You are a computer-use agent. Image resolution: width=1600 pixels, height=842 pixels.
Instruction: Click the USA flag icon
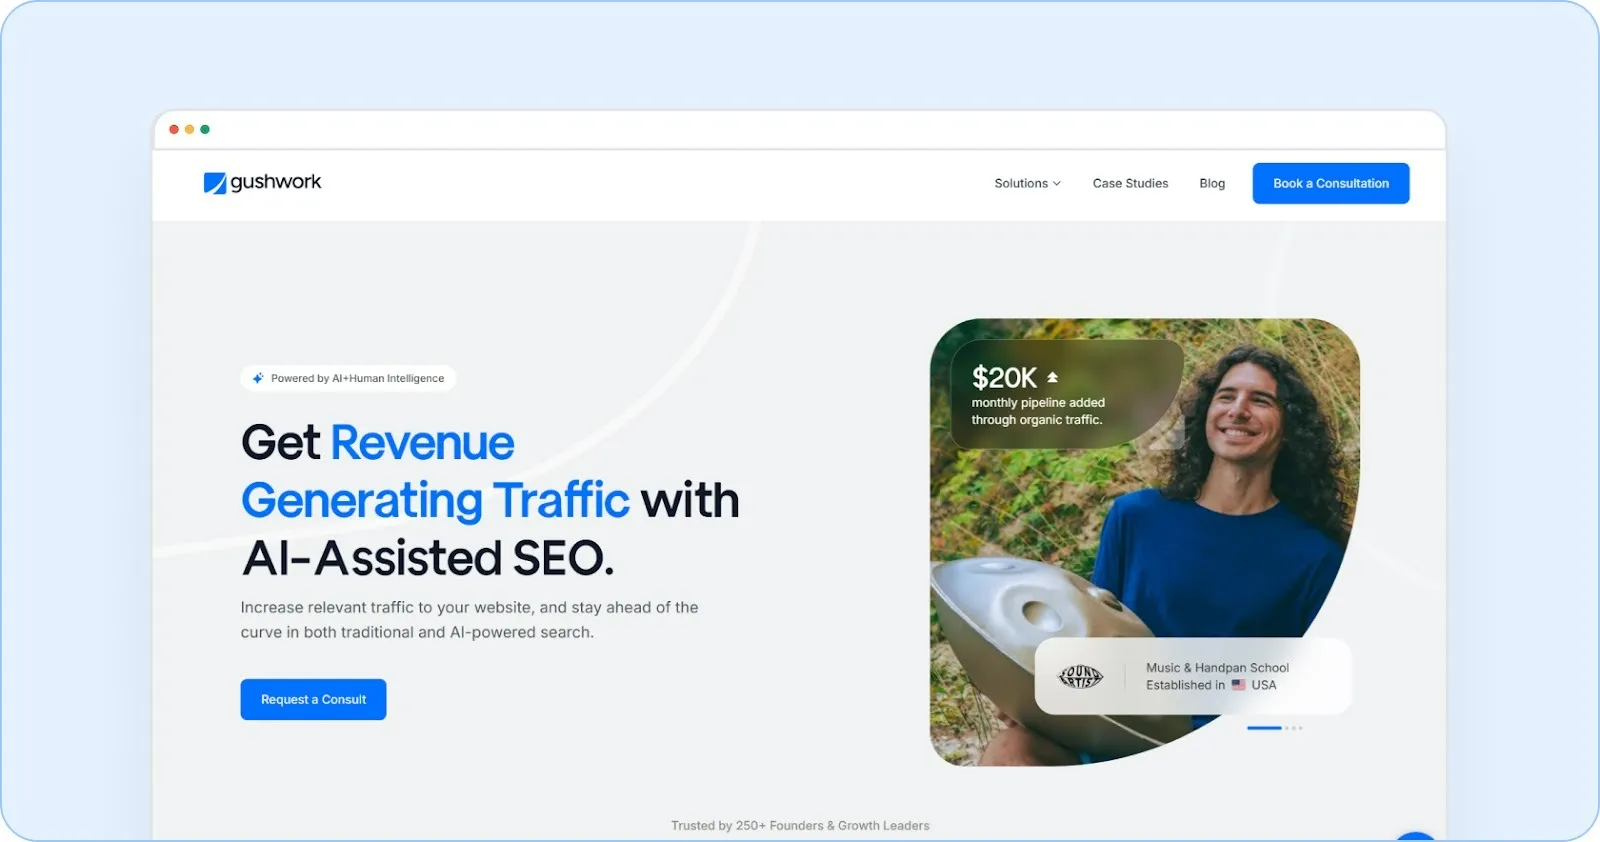tap(1238, 685)
